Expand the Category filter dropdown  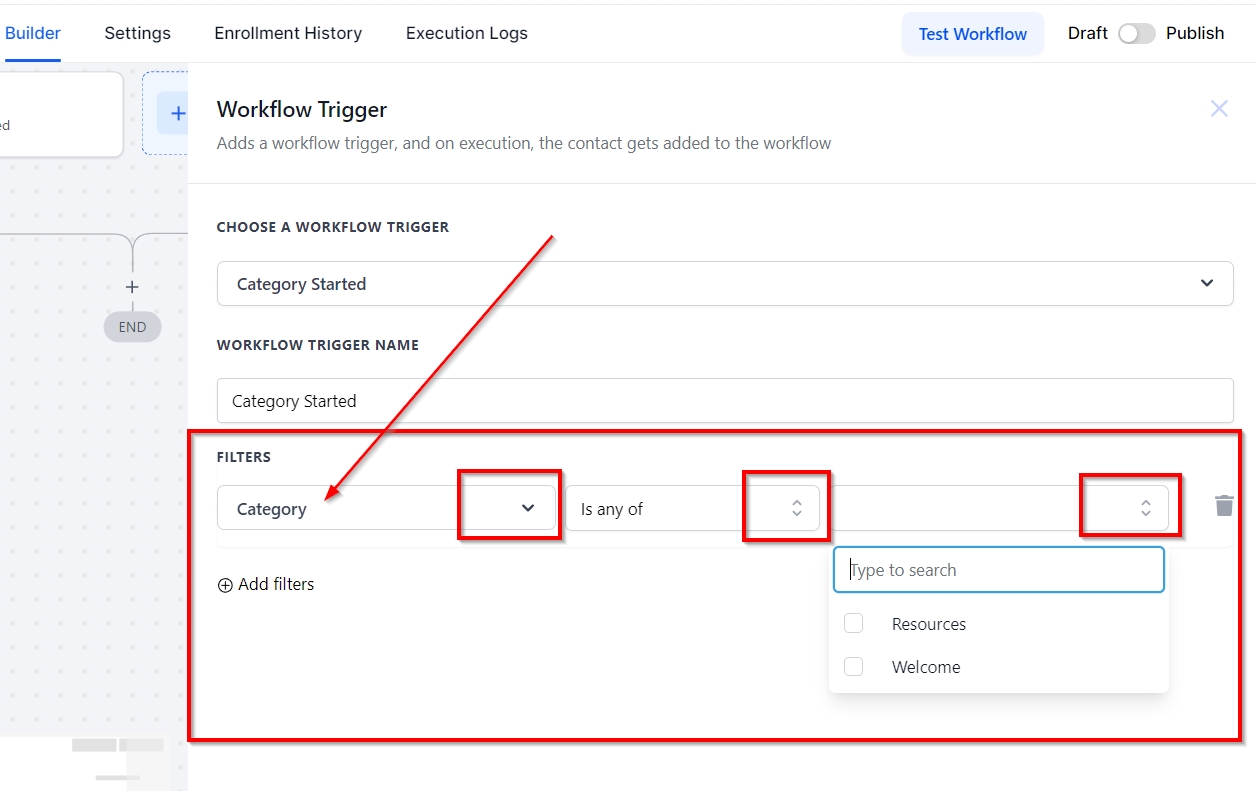pos(528,508)
